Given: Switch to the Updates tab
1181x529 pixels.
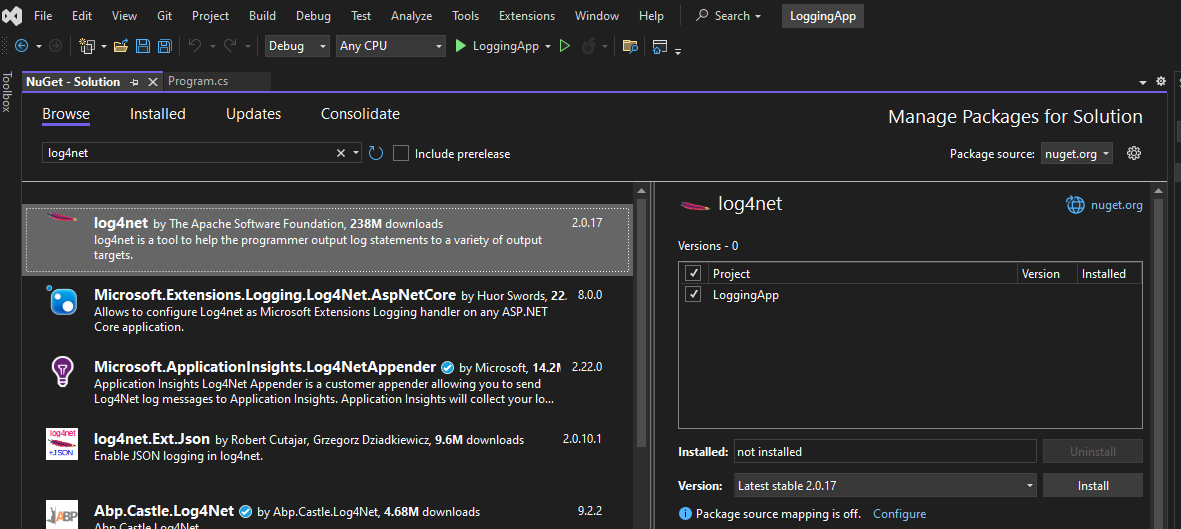Looking at the screenshot, I should (253, 114).
